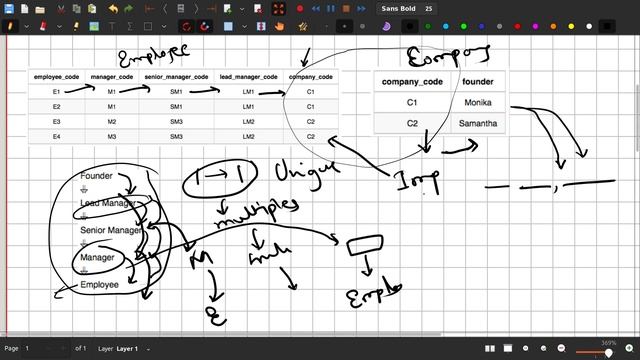Pick the gray color

coord(500,27)
